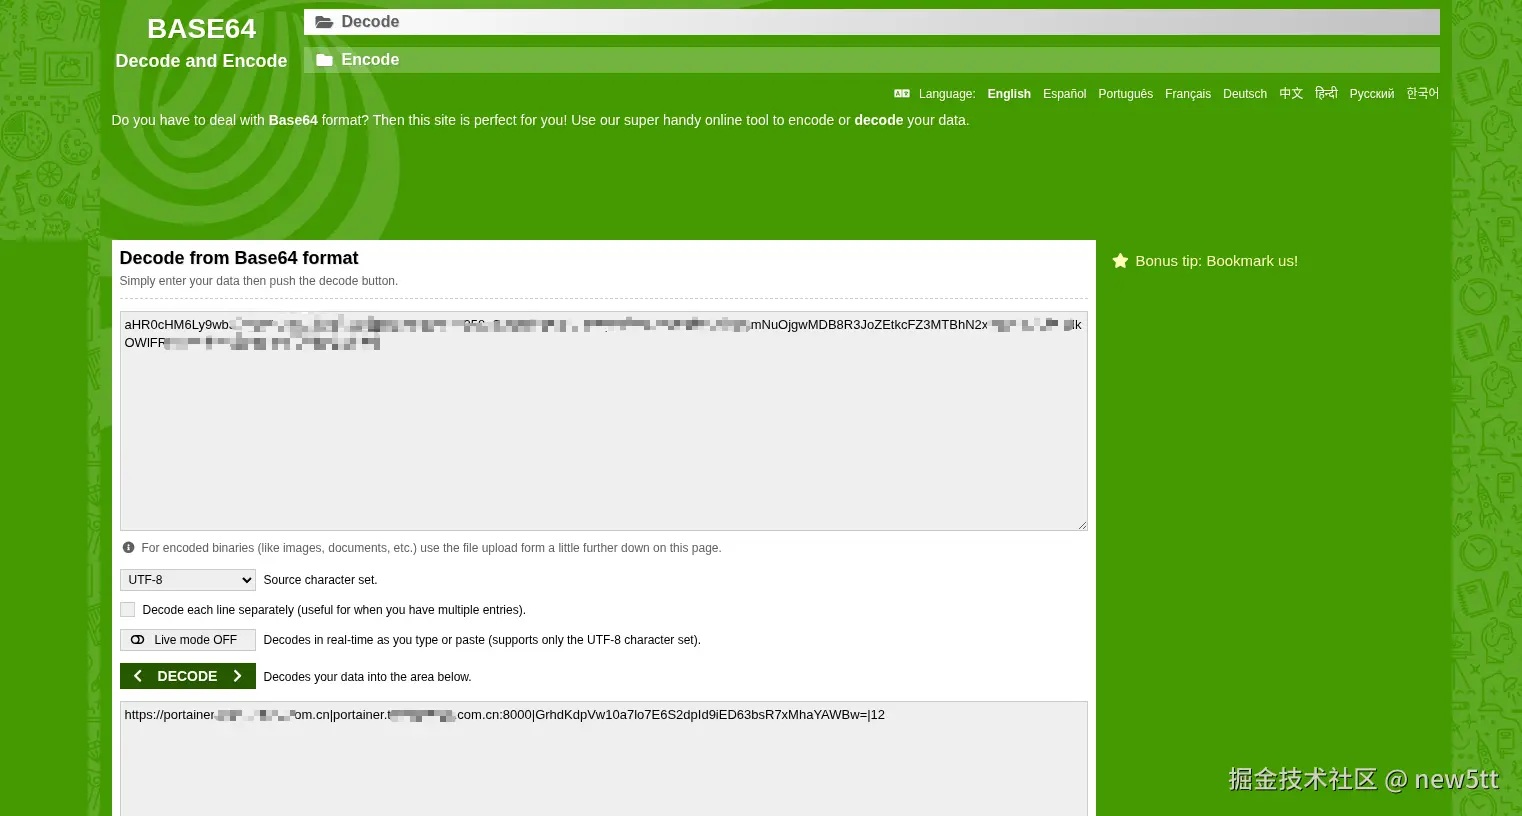
Task: Switch language to Español
Action: 1064,94
